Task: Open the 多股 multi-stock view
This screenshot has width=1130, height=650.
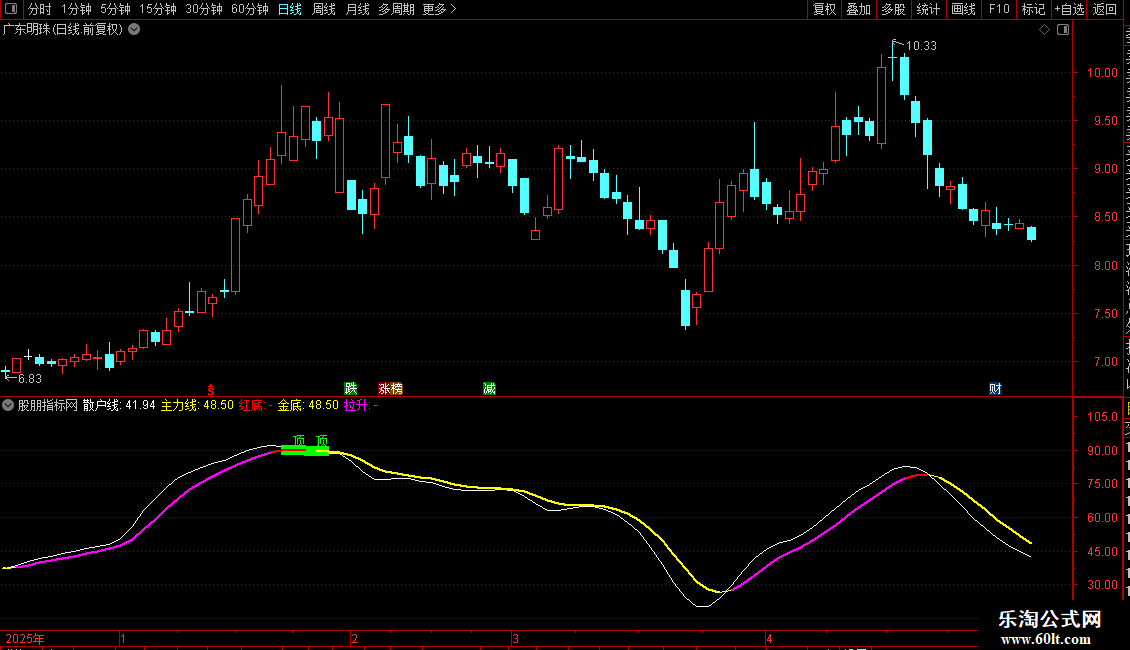Action: pyautogui.click(x=893, y=9)
